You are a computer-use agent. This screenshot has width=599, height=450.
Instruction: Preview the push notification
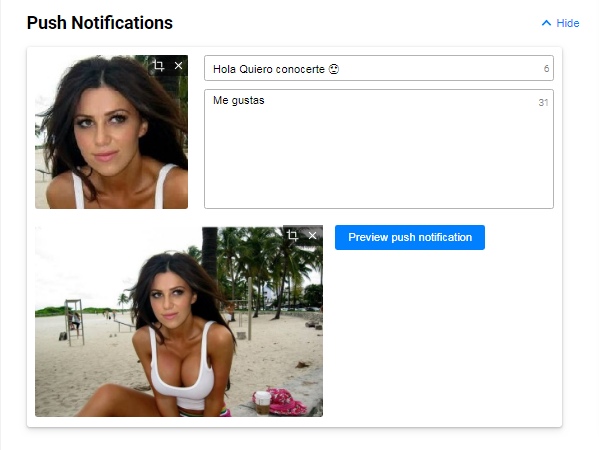[410, 237]
